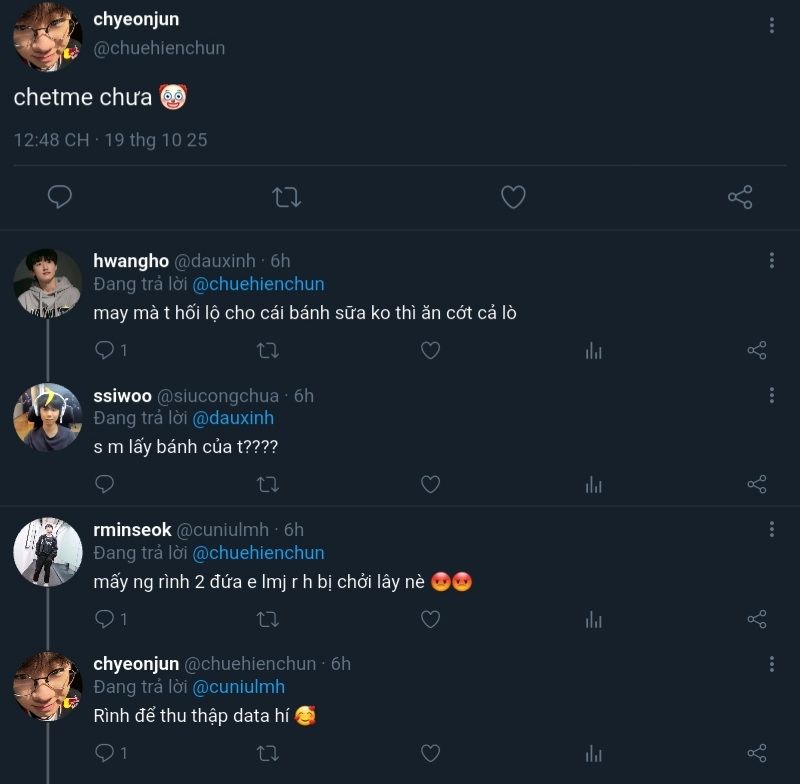800x784 pixels.
Task: Reply to rminseok's tweet
Action: click(x=105, y=619)
